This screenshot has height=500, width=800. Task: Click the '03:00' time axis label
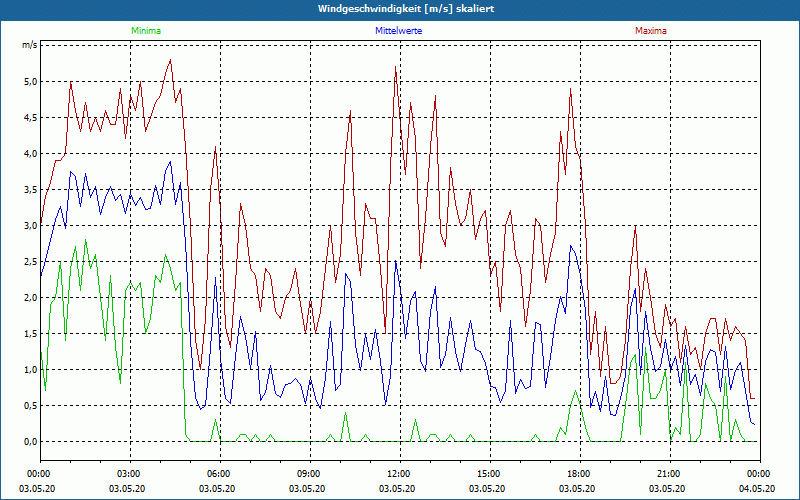coord(127,474)
